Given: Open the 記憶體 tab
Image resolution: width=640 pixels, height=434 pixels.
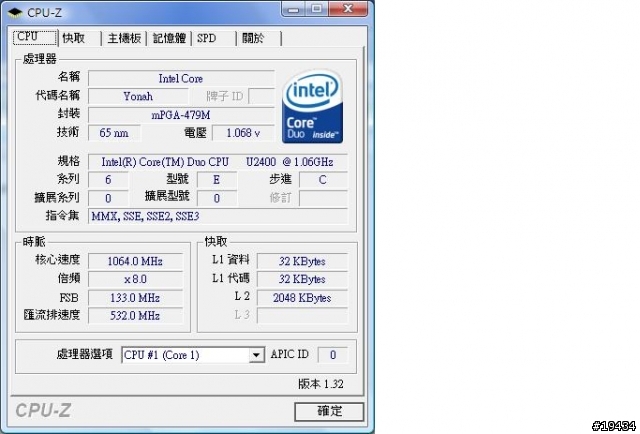Looking at the screenshot, I should 169,38.
